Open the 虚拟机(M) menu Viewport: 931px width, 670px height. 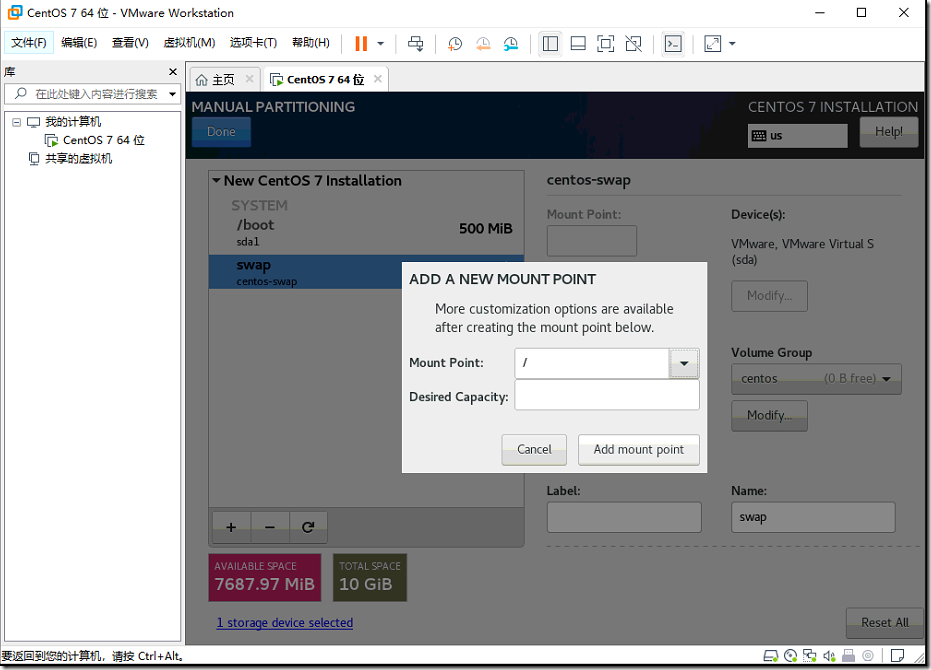(189, 42)
